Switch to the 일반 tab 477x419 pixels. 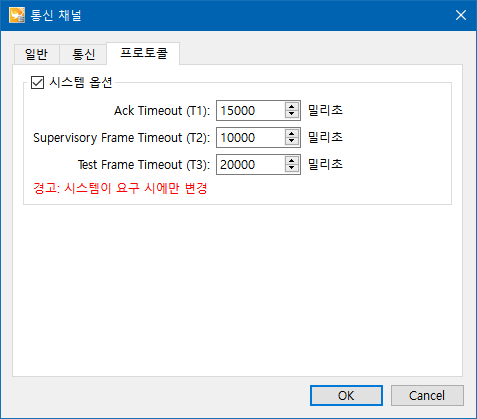pos(37,54)
